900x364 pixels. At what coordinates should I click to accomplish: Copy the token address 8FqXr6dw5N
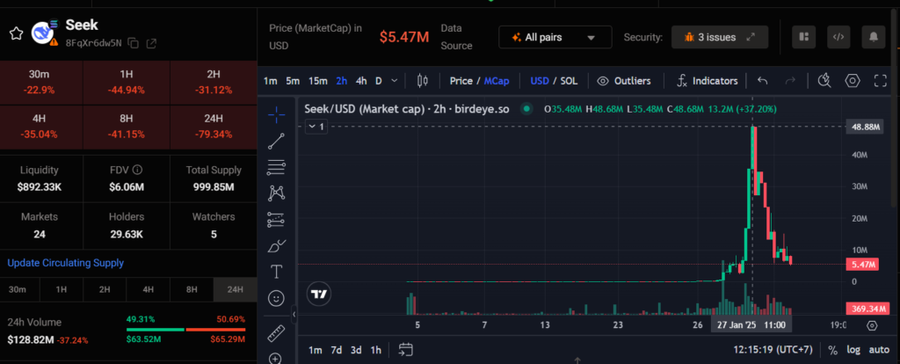[133, 43]
